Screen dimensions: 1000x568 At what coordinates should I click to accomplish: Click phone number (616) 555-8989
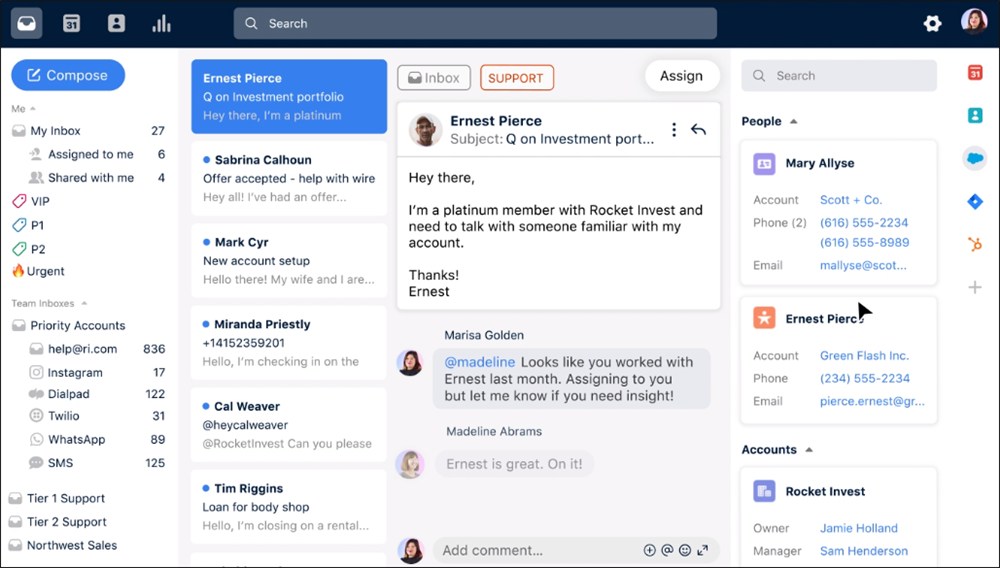[x=864, y=243]
